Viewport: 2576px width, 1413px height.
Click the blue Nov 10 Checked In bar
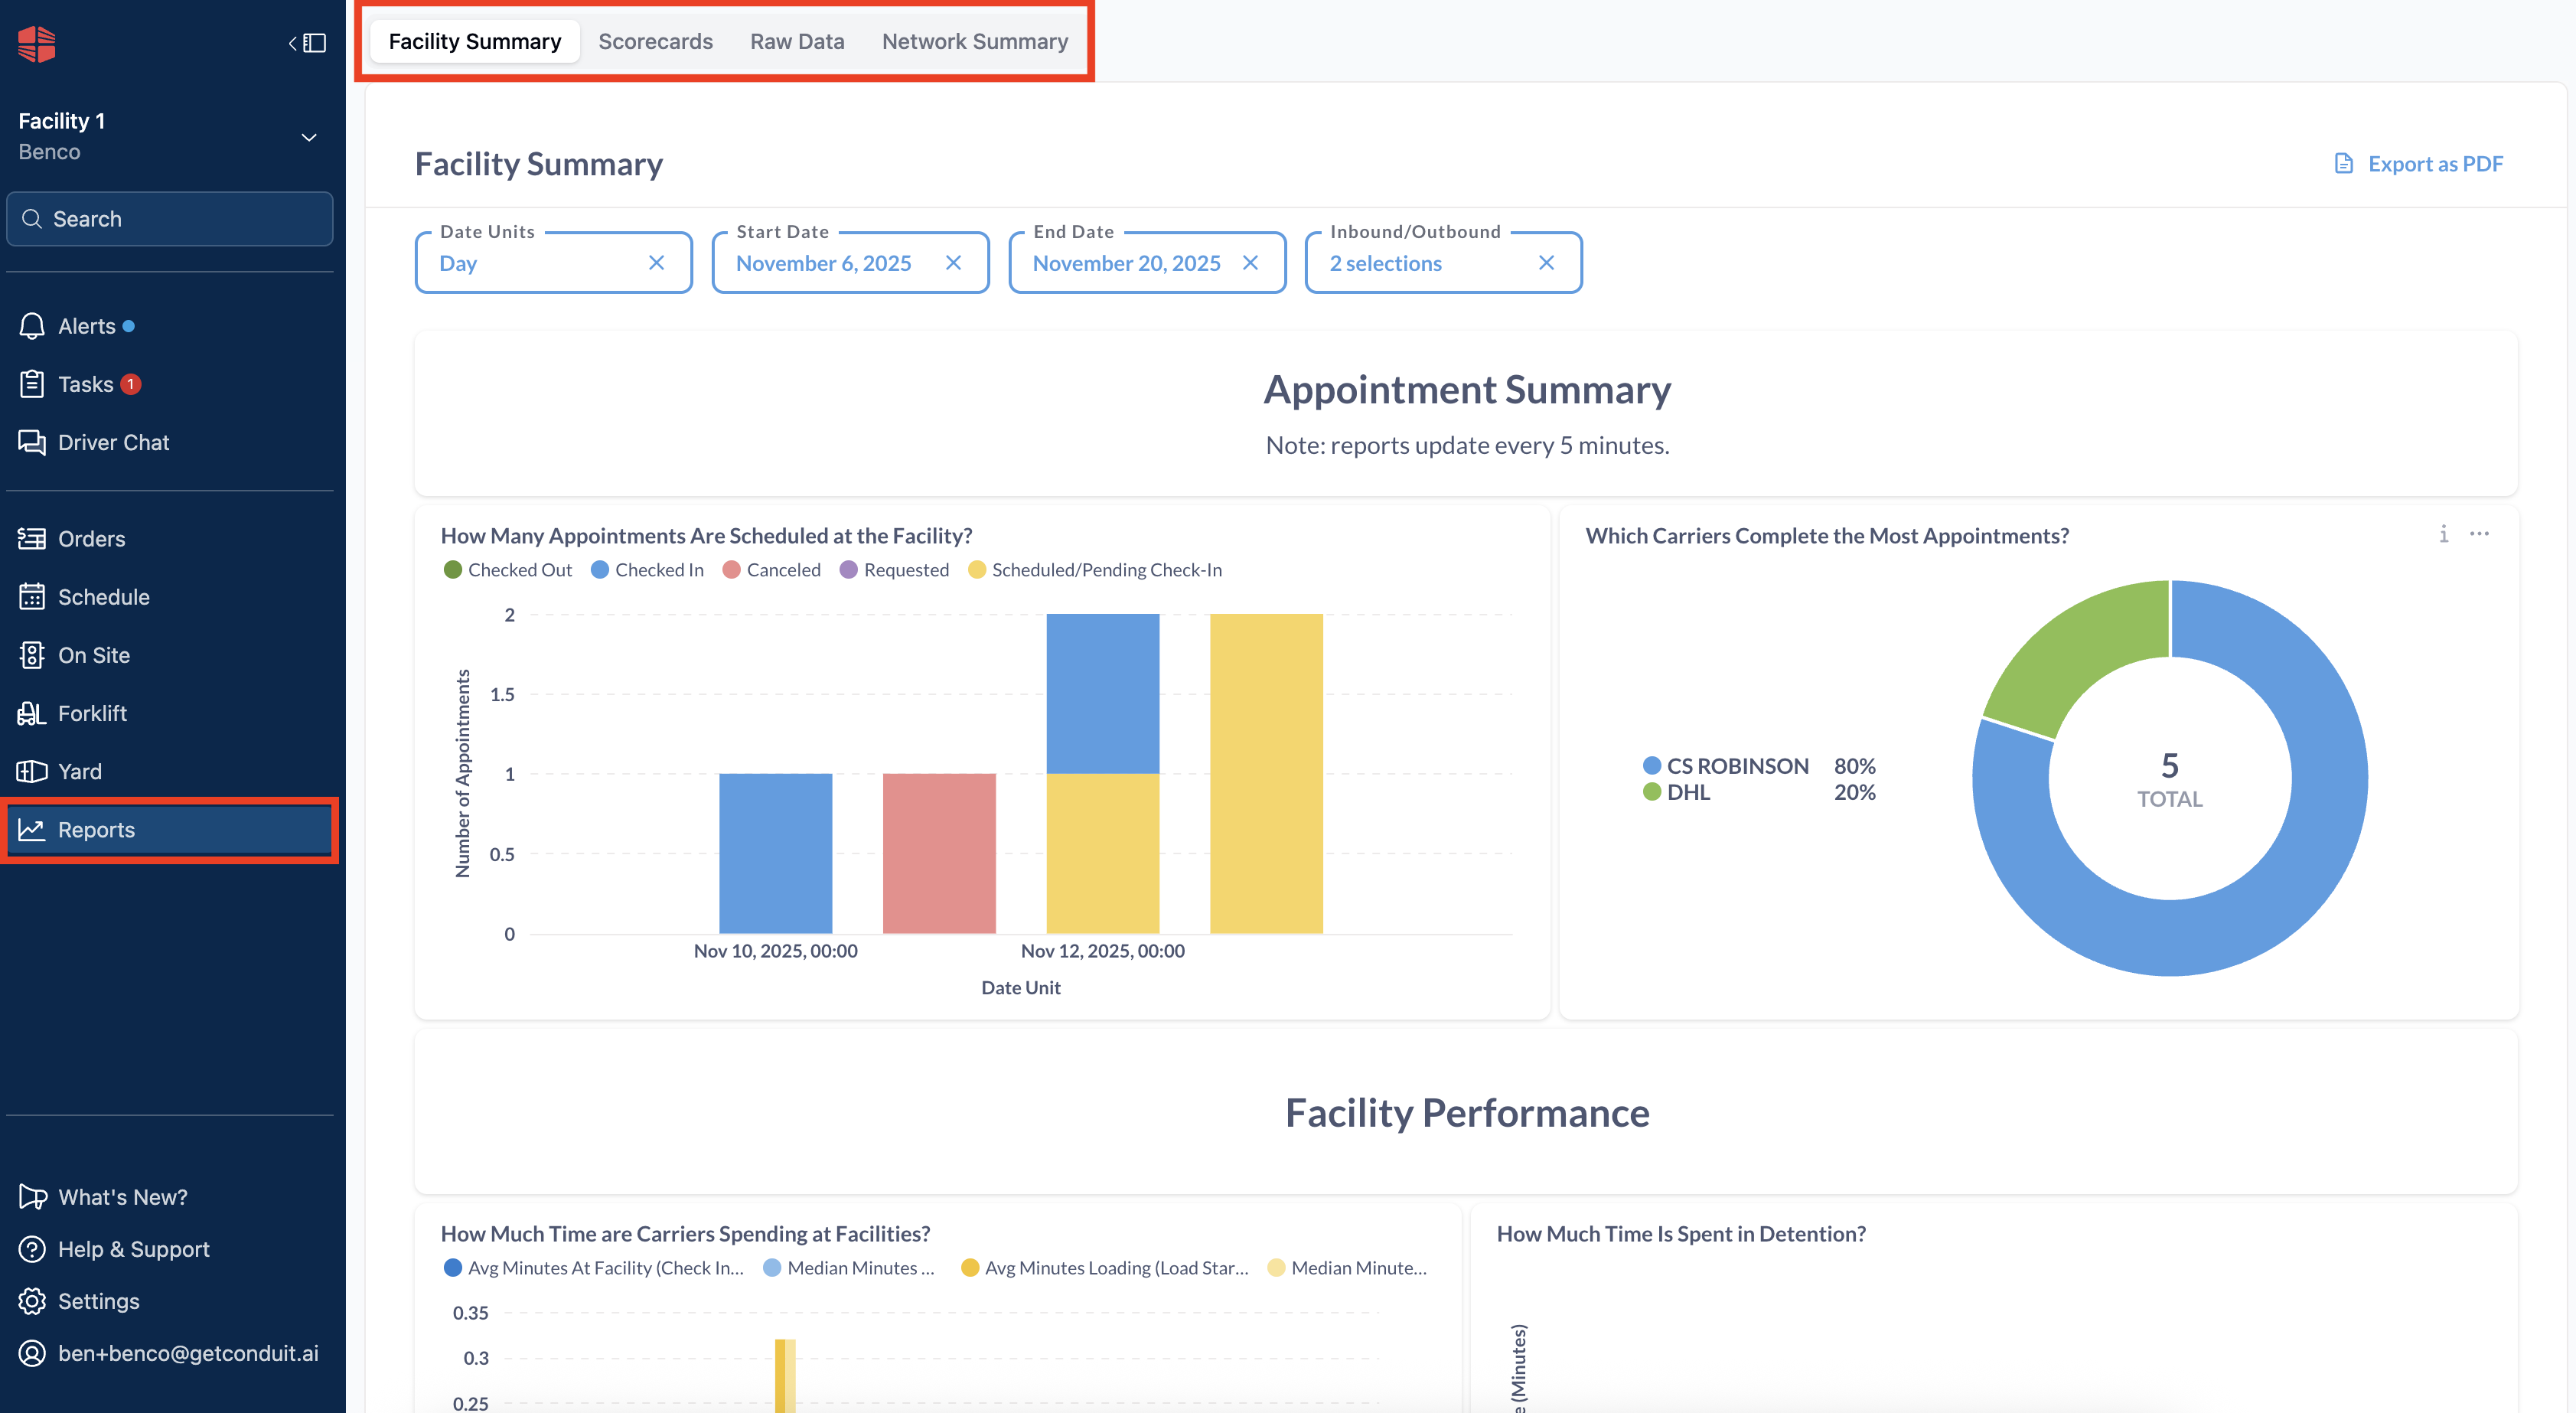775,854
